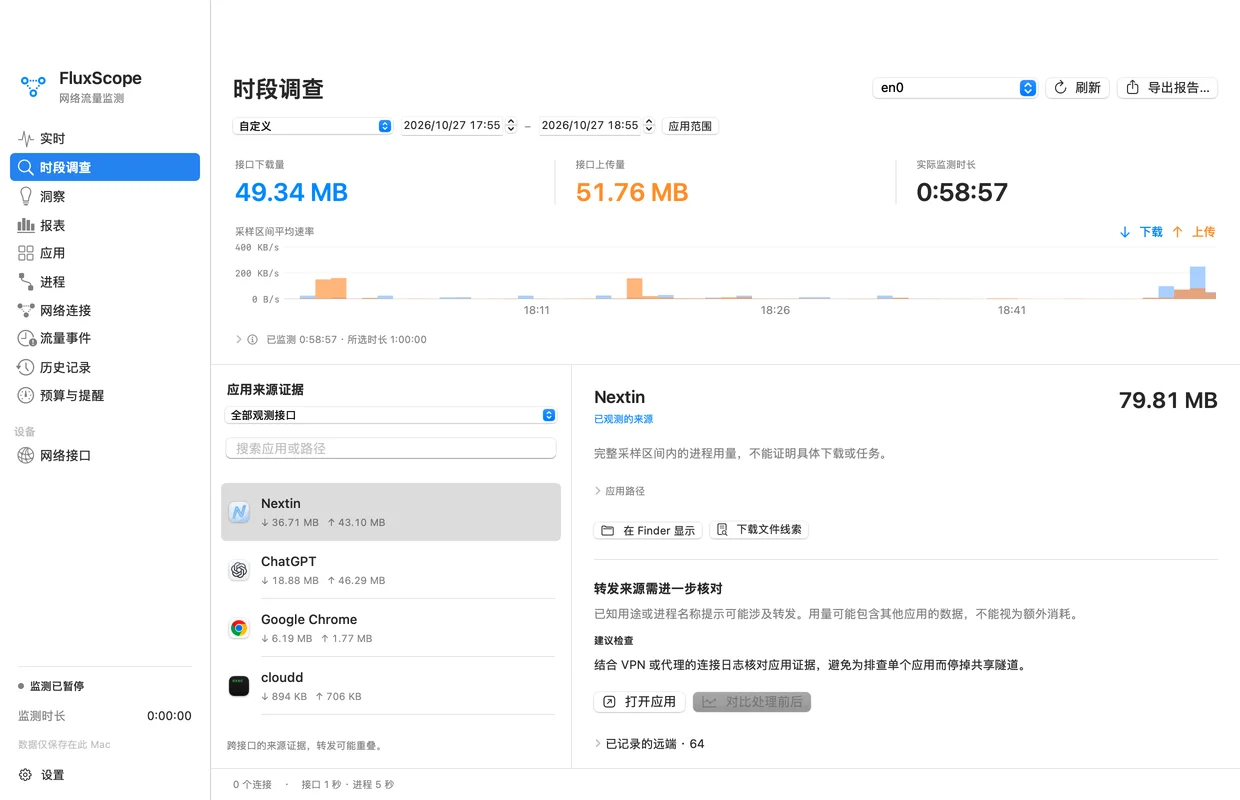Click the end time stepper 18:55

pyautogui.click(x=649, y=126)
